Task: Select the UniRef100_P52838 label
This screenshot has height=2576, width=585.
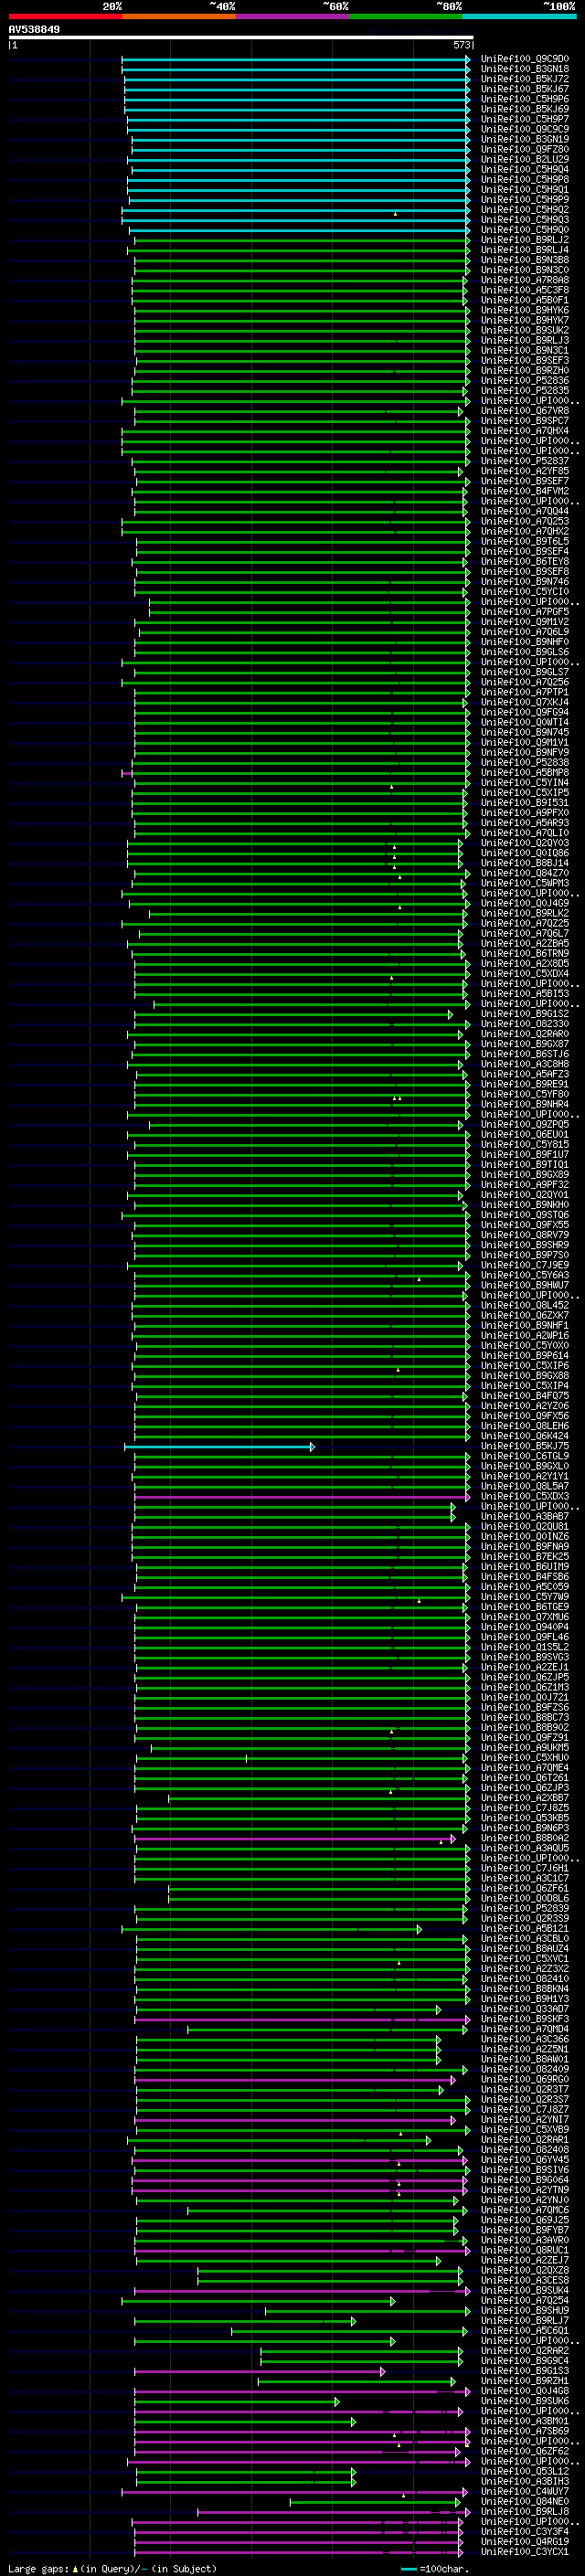Action: pyautogui.click(x=525, y=763)
